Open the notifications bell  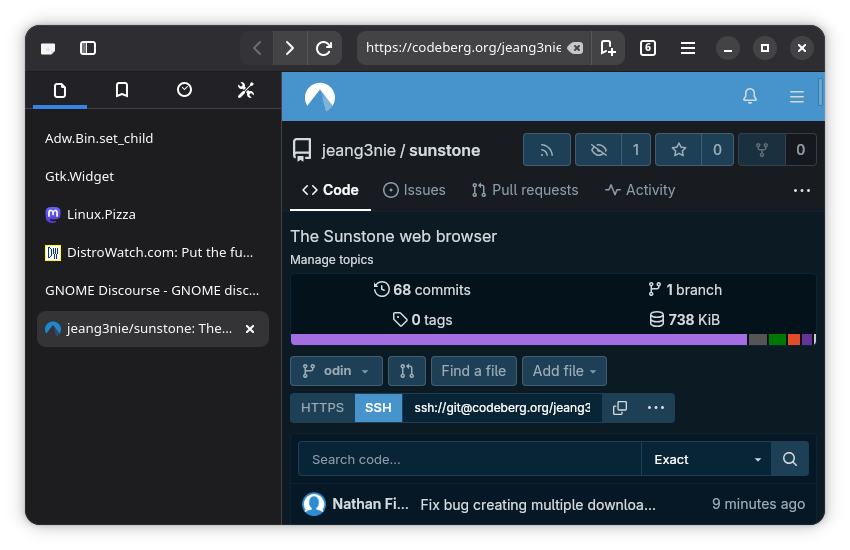tap(749, 96)
